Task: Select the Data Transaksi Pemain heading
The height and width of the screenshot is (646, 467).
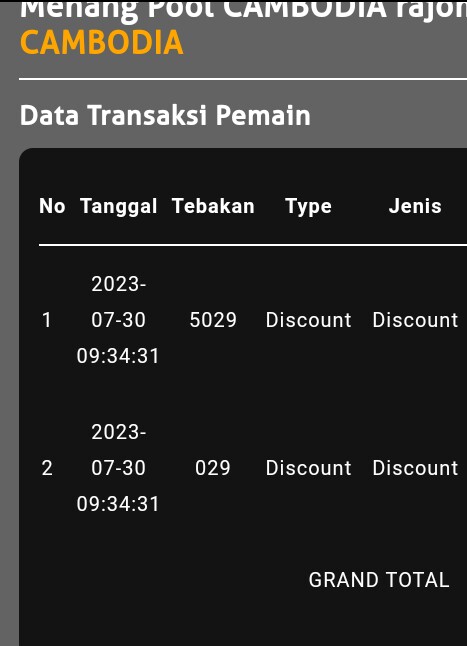Action: tap(165, 115)
